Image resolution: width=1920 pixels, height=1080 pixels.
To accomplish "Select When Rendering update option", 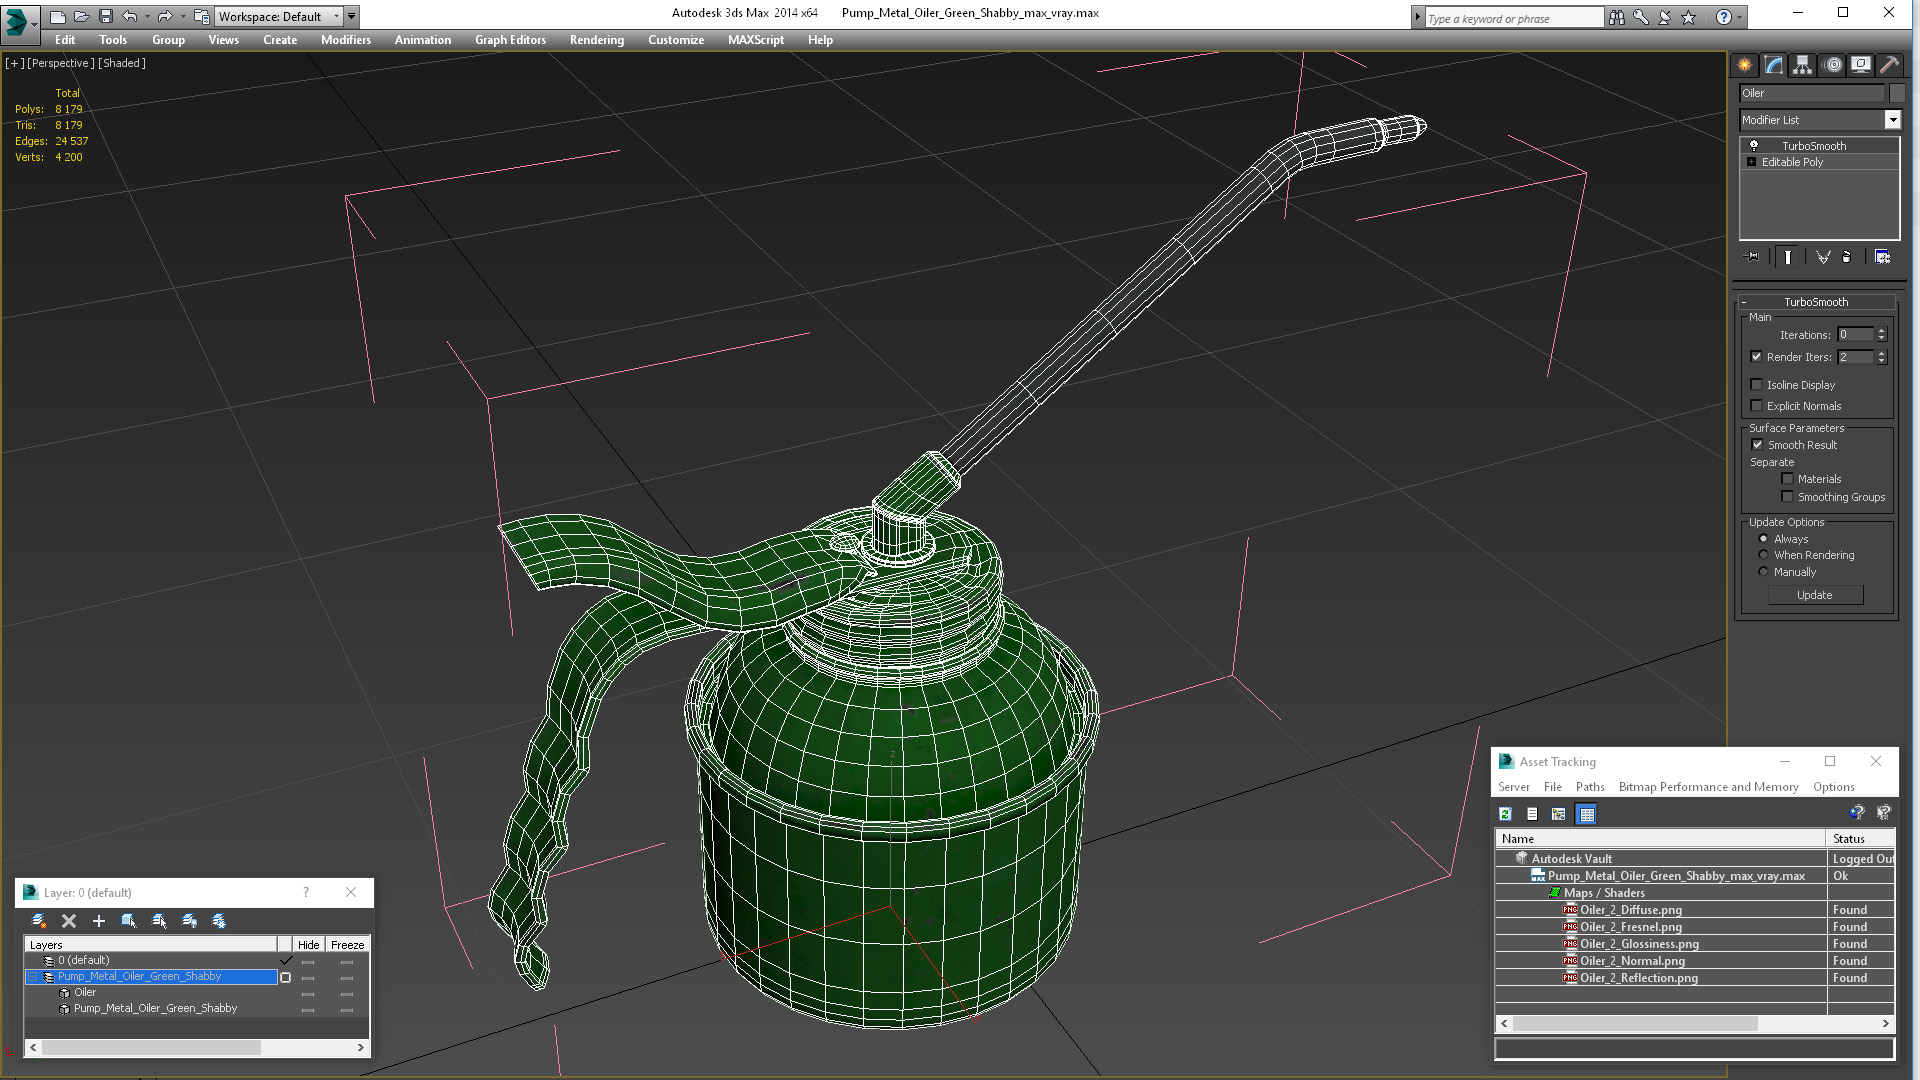I will 1763,555.
